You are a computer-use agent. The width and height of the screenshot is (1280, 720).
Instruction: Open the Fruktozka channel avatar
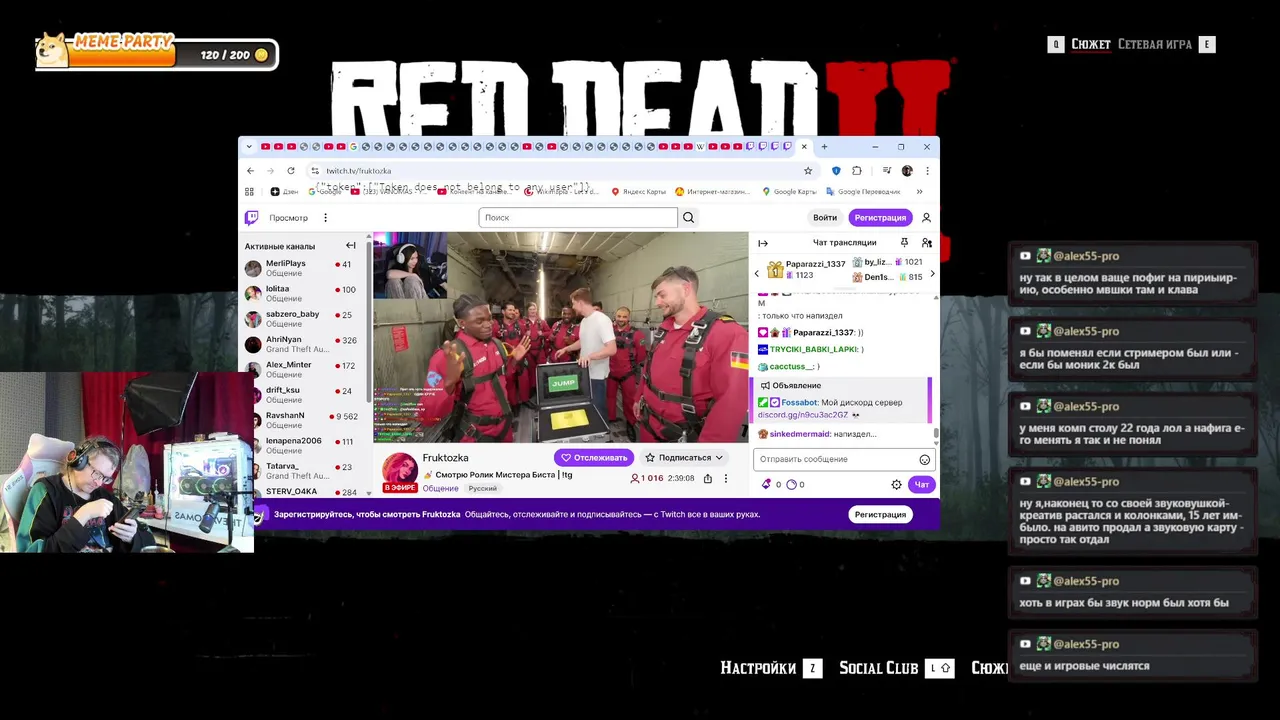coord(400,470)
